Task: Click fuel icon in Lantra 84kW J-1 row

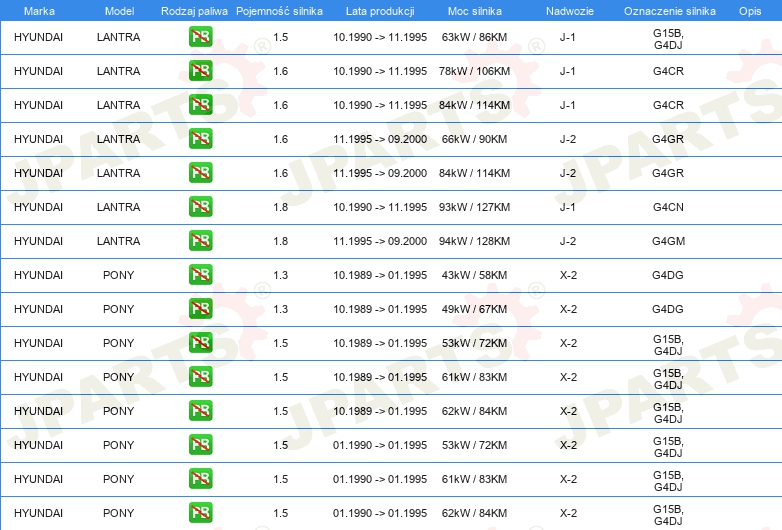Action: coord(200,105)
